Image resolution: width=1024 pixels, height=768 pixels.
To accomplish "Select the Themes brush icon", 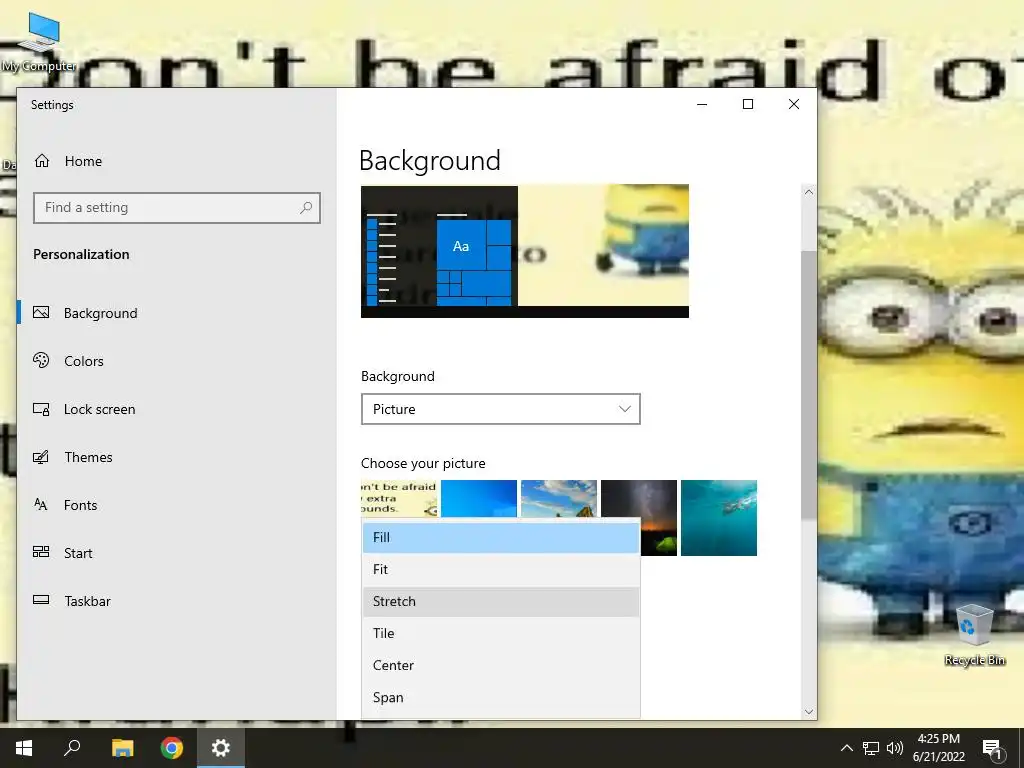I will (x=41, y=456).
